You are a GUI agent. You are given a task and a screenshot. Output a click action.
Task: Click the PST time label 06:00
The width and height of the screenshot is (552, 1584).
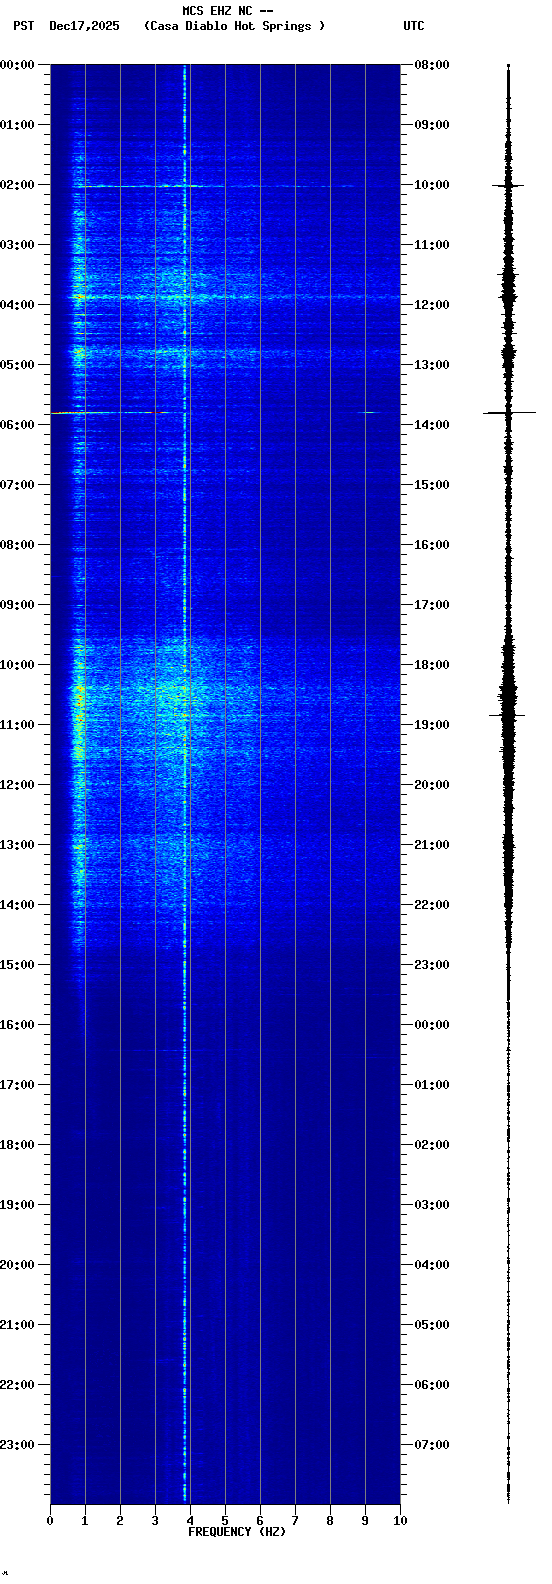pos(18,425)
